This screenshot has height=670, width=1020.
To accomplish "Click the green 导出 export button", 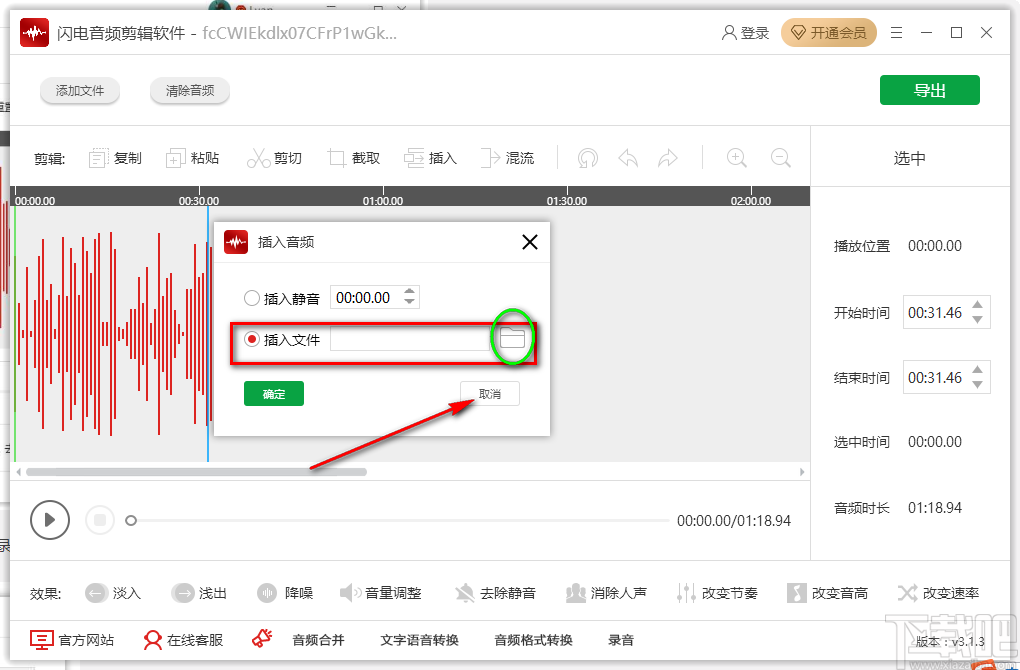I will click(929, 89).
